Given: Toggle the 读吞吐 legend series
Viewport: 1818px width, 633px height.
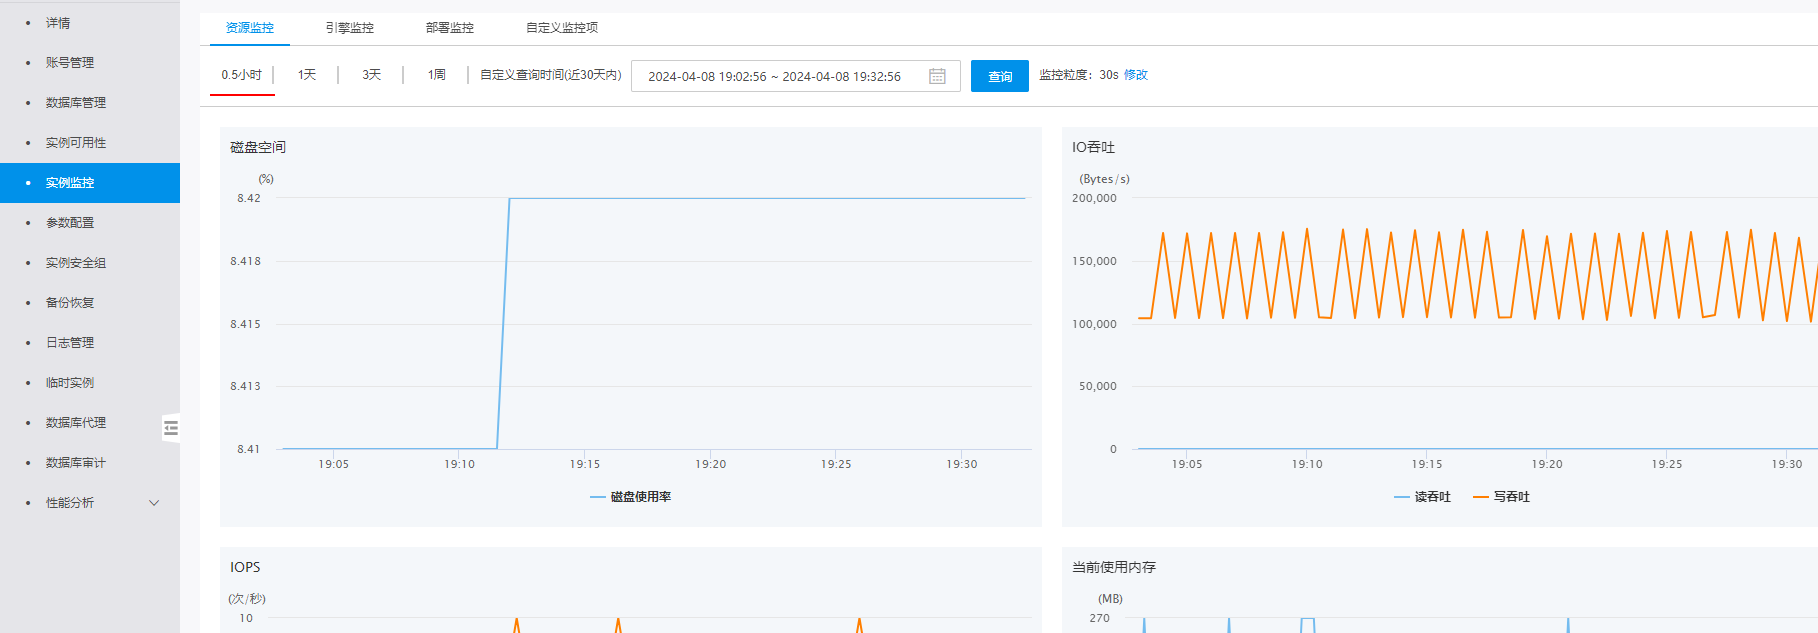Looking at the screenshot, I should (1422, 497).
